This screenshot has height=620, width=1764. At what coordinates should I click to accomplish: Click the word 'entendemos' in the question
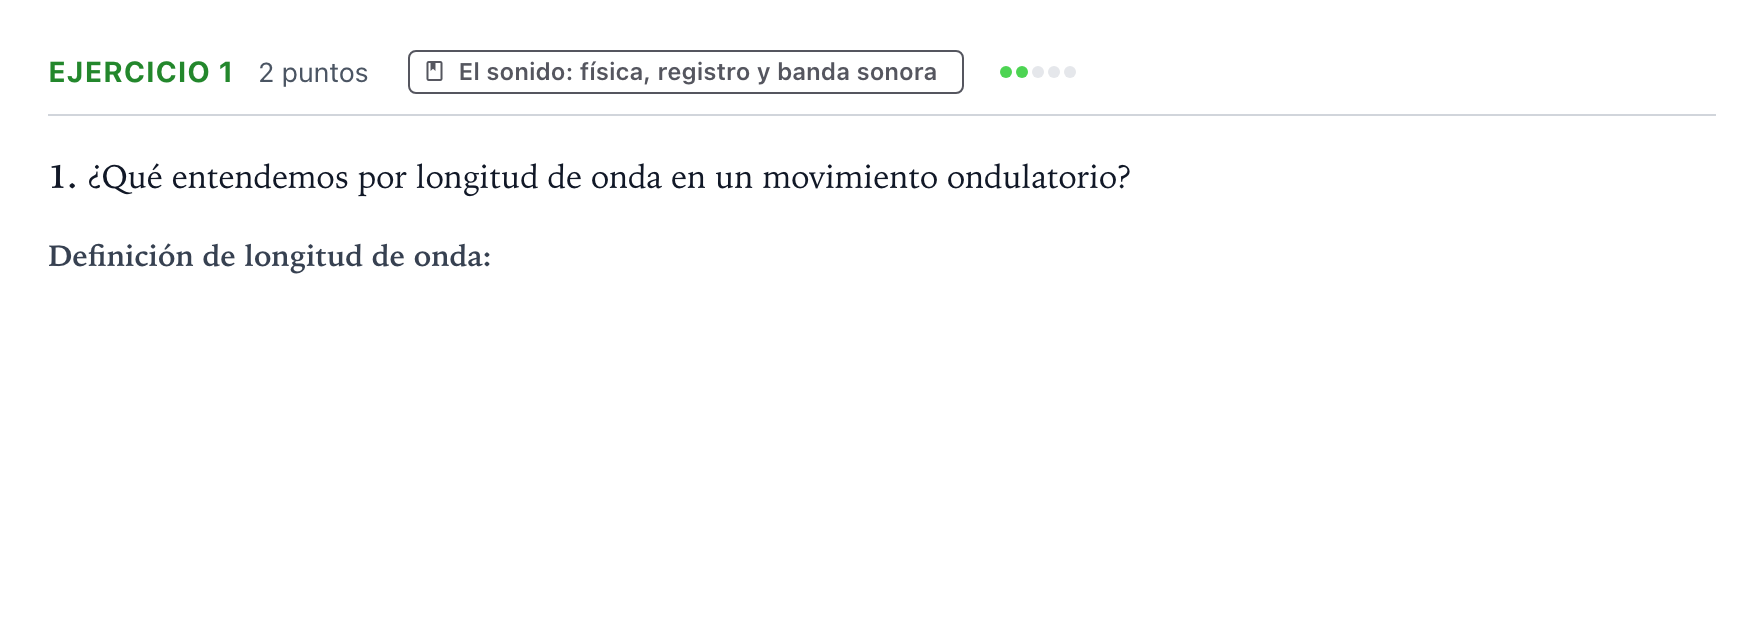click(x=260, y=178)
